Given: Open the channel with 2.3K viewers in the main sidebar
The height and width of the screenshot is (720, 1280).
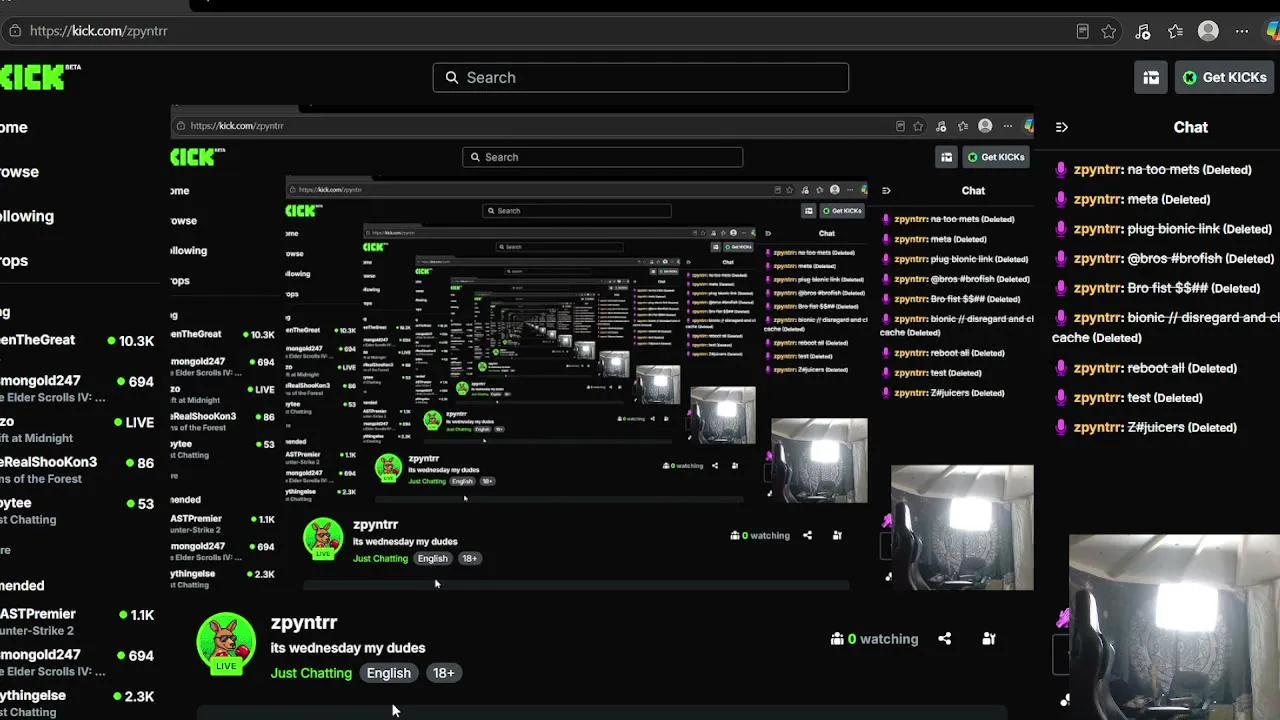Looking at the screenshot, I should pos(77,703).
